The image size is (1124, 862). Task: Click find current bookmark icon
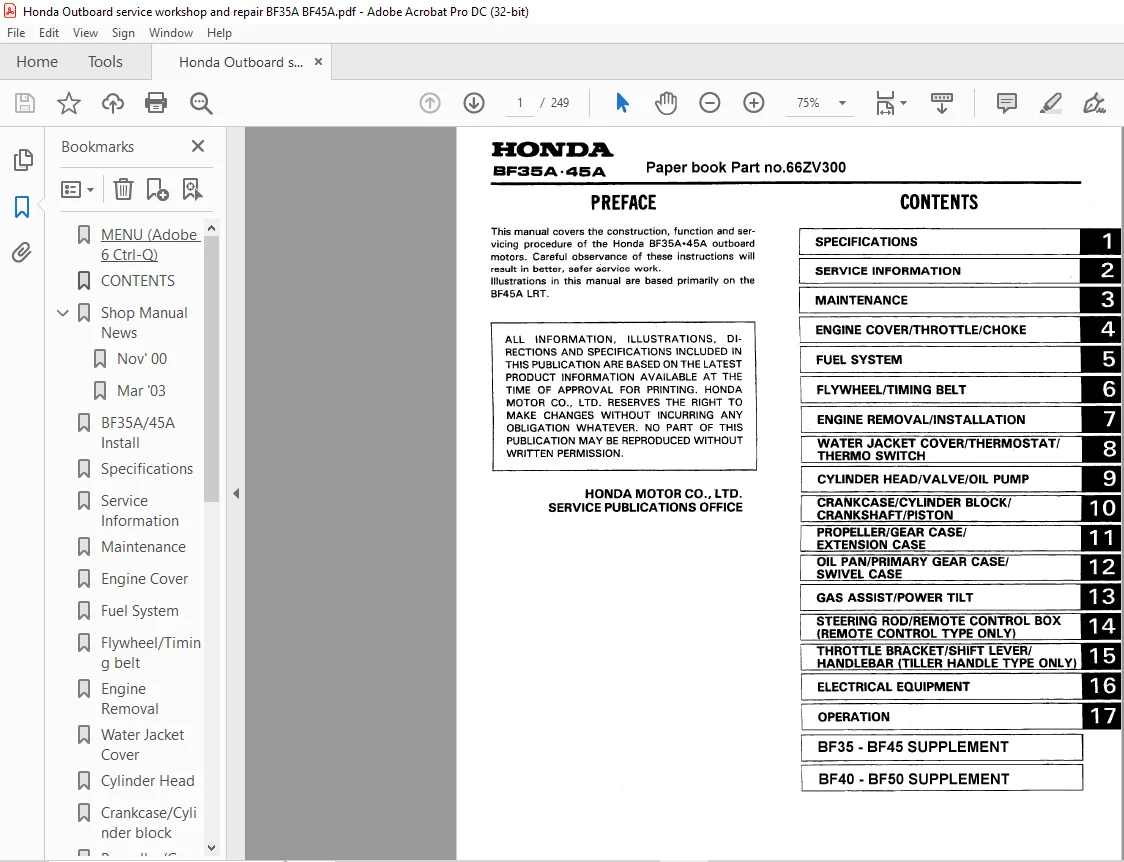pos(192,189)
